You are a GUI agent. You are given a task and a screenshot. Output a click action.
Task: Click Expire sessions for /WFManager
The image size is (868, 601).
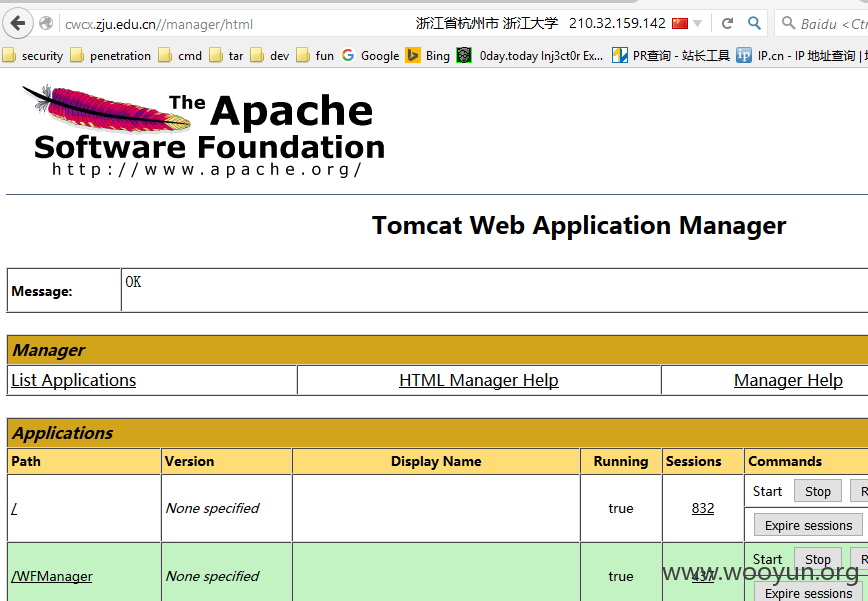[x=808, y=593]
